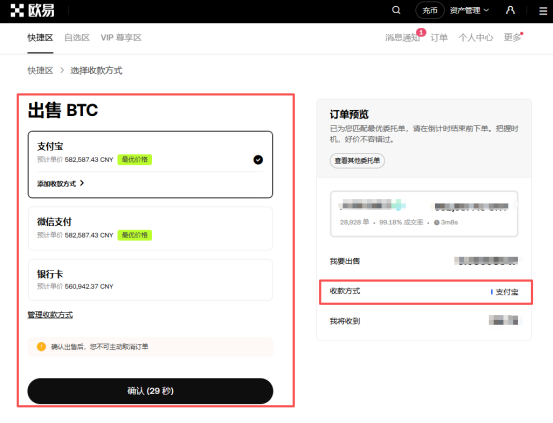553x423 pixels.
Task: Select the 银行卡 payment option
Action: point(150,280)
